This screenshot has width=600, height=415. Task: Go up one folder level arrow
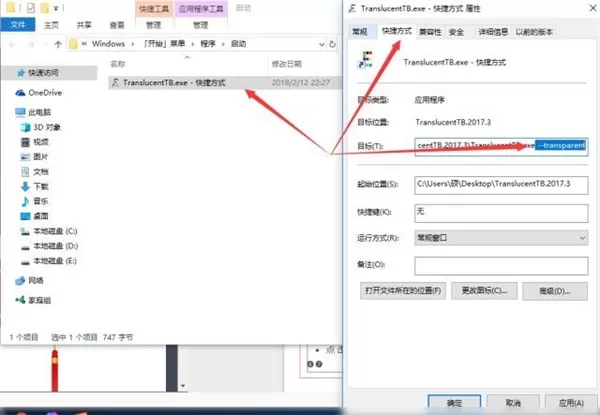tap(58, 44)
